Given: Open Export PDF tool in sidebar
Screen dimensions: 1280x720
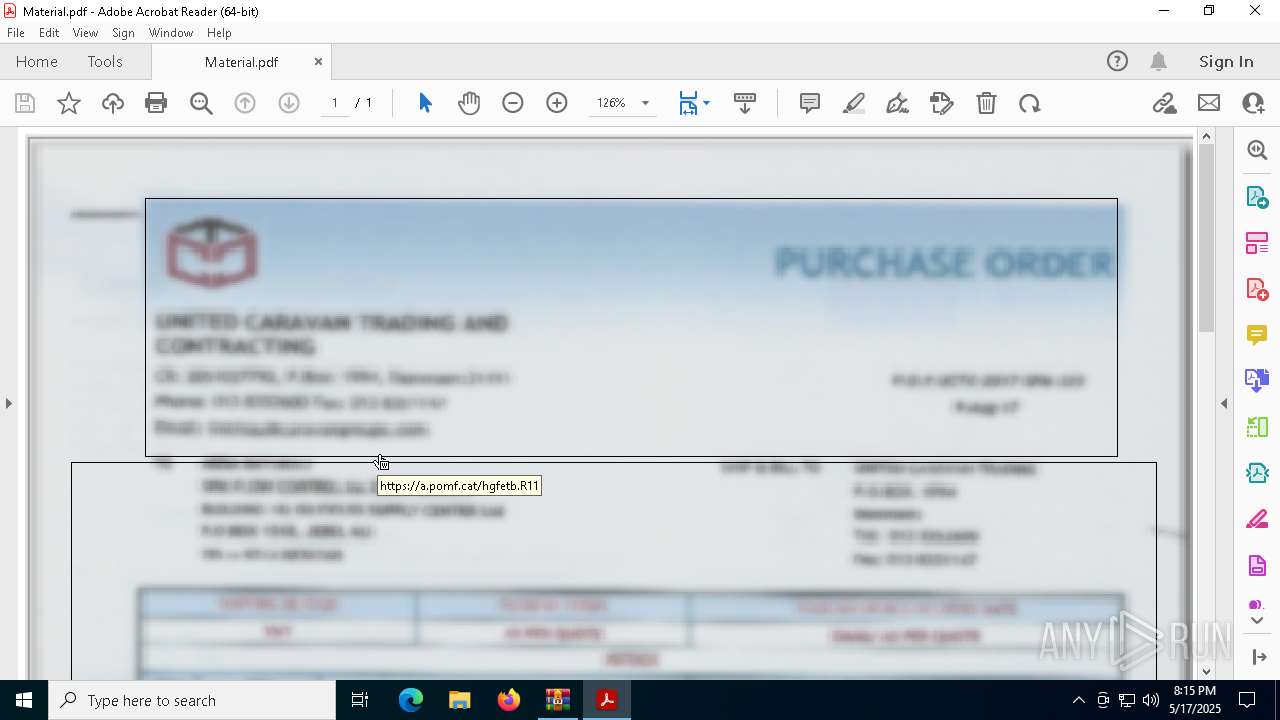Looking at the screenshot, I should (x=1257, y=196).
